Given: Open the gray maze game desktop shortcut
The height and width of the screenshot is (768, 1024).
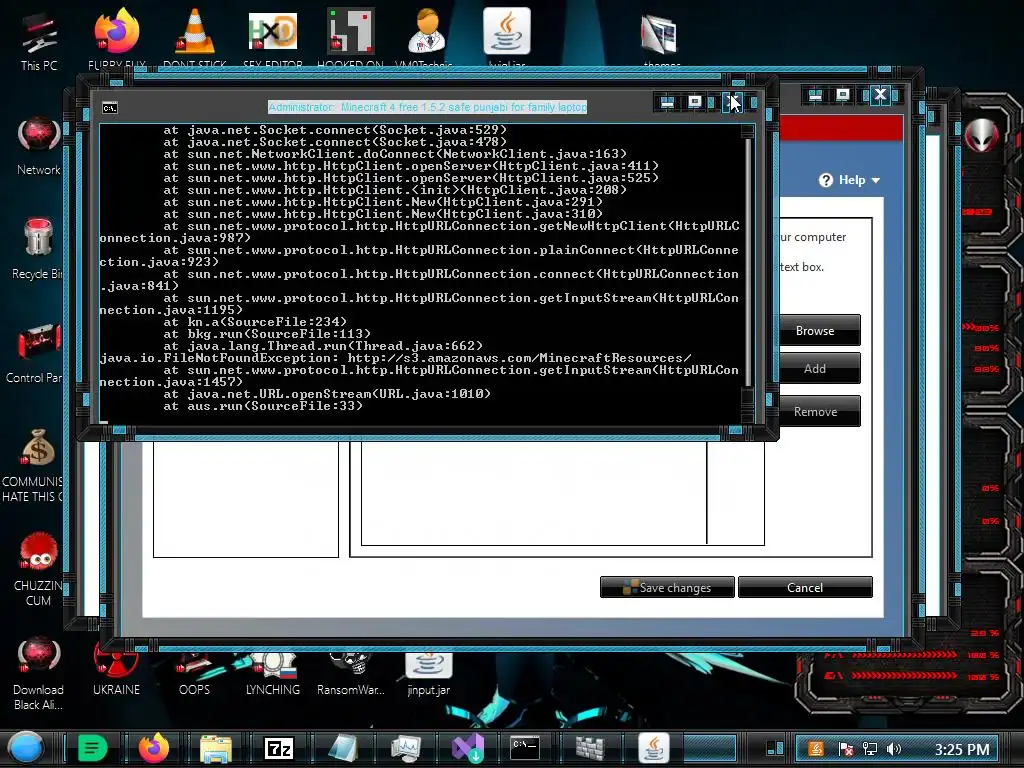Looking at the screenshot, I should click(351, 38).
